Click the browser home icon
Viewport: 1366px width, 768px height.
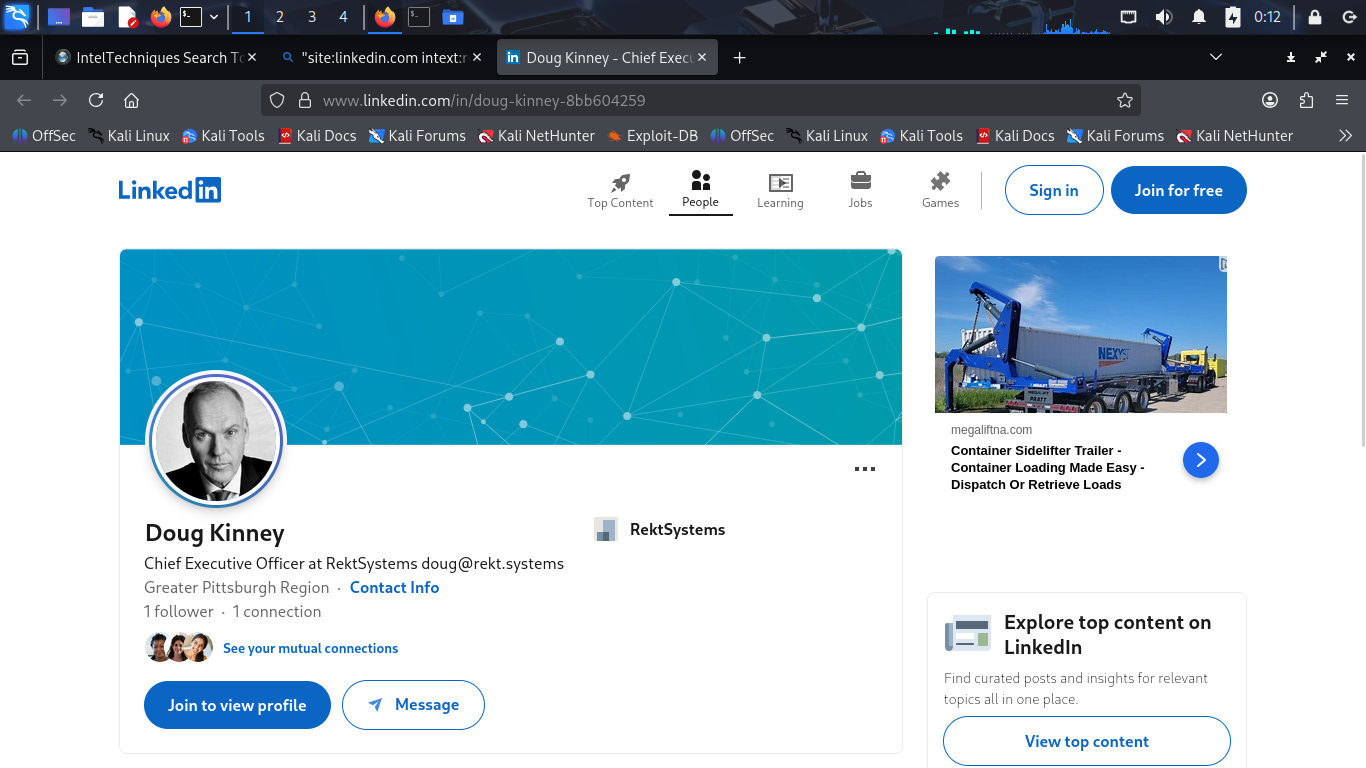point(131,100)
